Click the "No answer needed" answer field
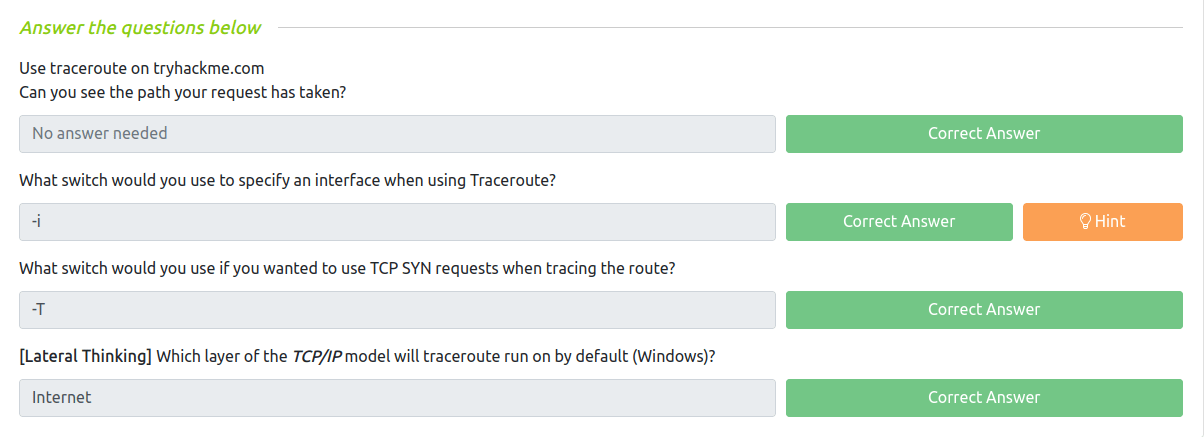The width and height of the screenshot is (1204, 437). (397, 134)
